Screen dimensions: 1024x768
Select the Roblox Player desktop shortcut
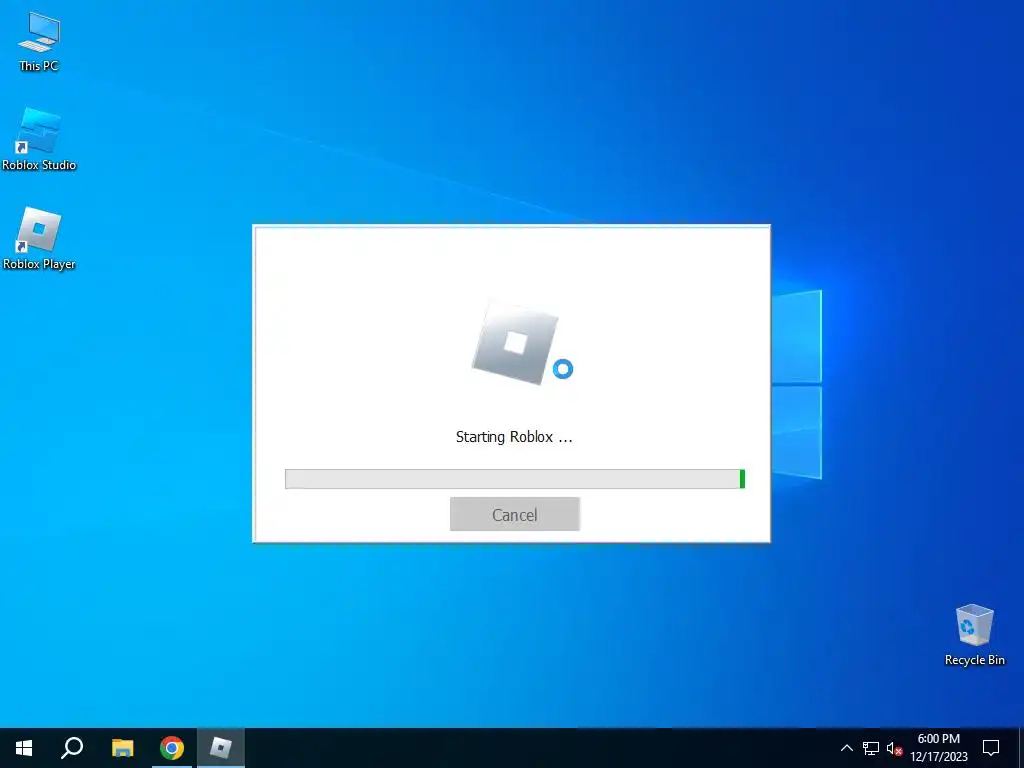tap(39, 238)
